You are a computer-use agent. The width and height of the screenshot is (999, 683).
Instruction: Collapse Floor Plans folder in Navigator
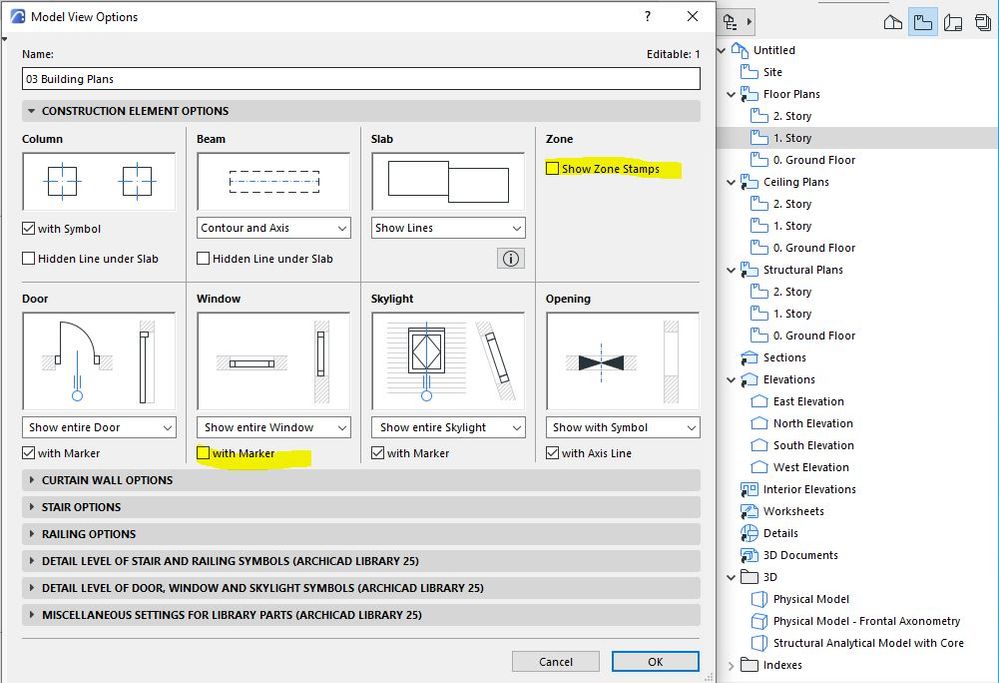point(731,94)
